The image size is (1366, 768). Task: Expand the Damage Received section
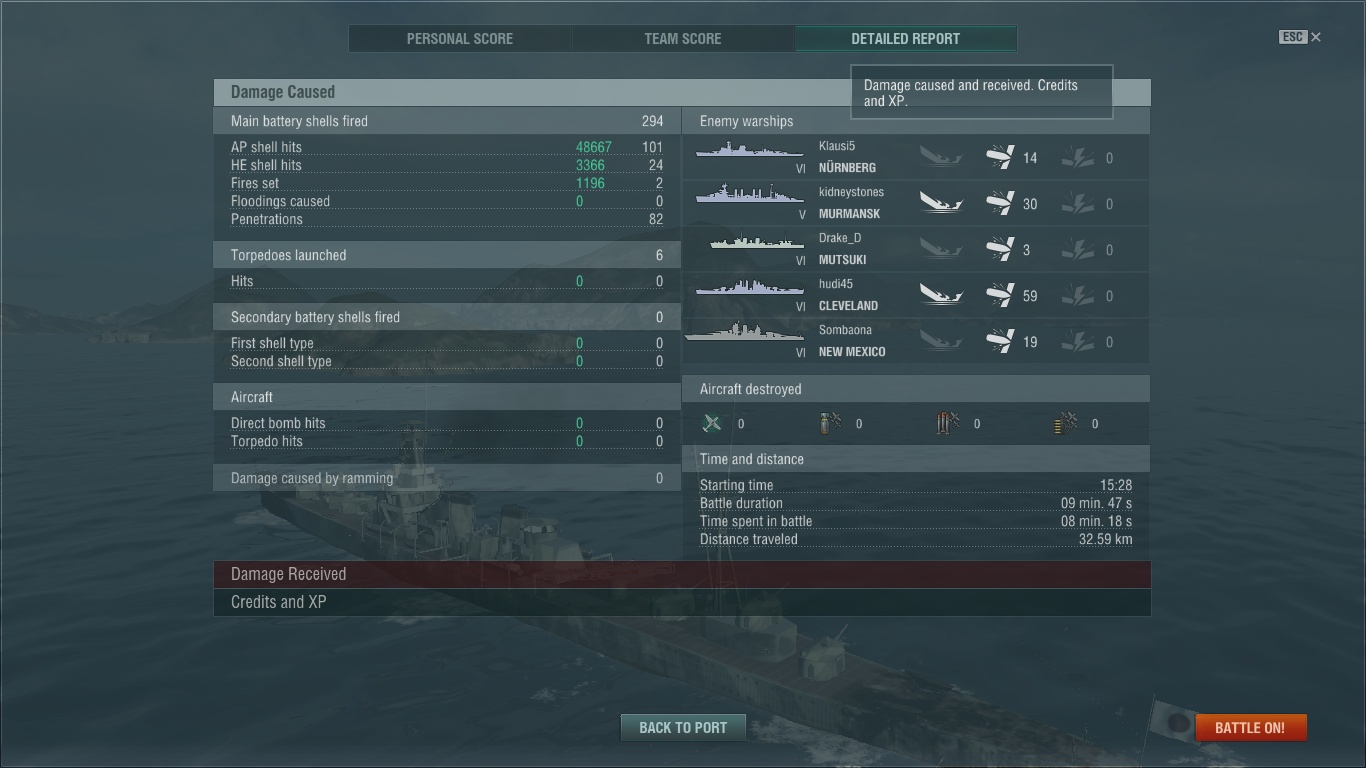[682, 574]
